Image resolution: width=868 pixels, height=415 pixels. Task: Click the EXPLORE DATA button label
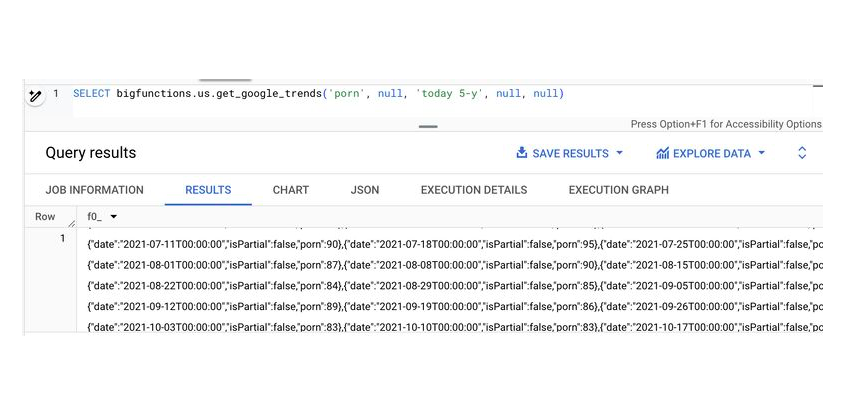coord(711,153)
